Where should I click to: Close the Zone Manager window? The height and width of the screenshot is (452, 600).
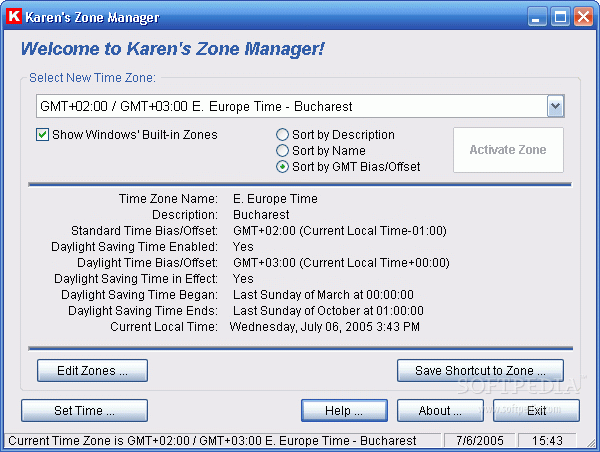[583, 17]
